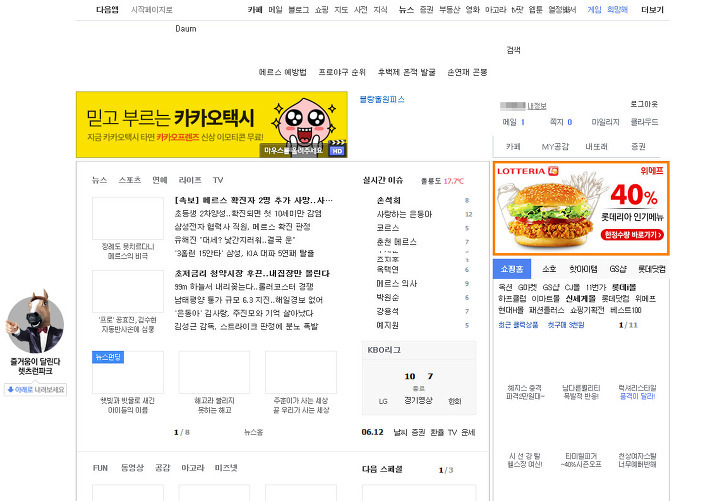Image resolution: width=710 pixels, height=501 pixels.
Task: Open 옥션 shopping mall link
Action: [505, 287]
